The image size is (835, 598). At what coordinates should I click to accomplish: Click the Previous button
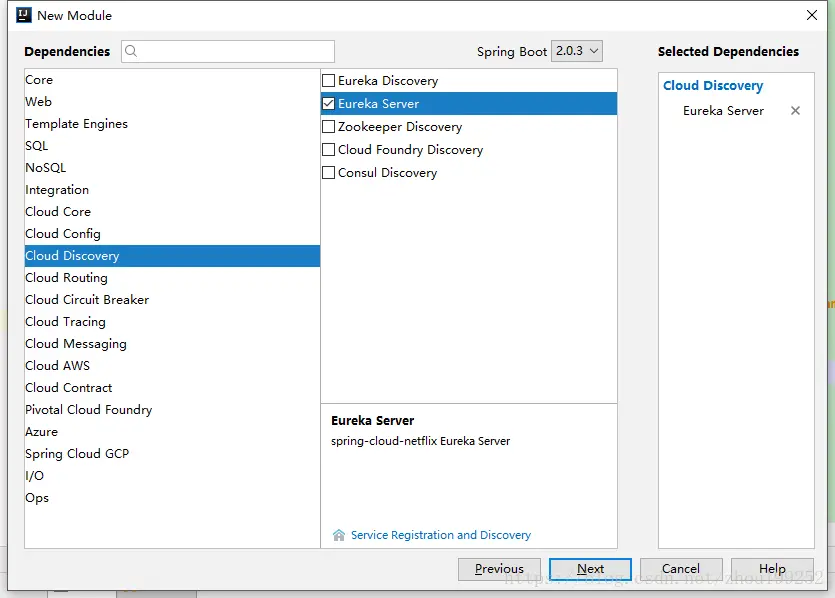click(499, 569)
